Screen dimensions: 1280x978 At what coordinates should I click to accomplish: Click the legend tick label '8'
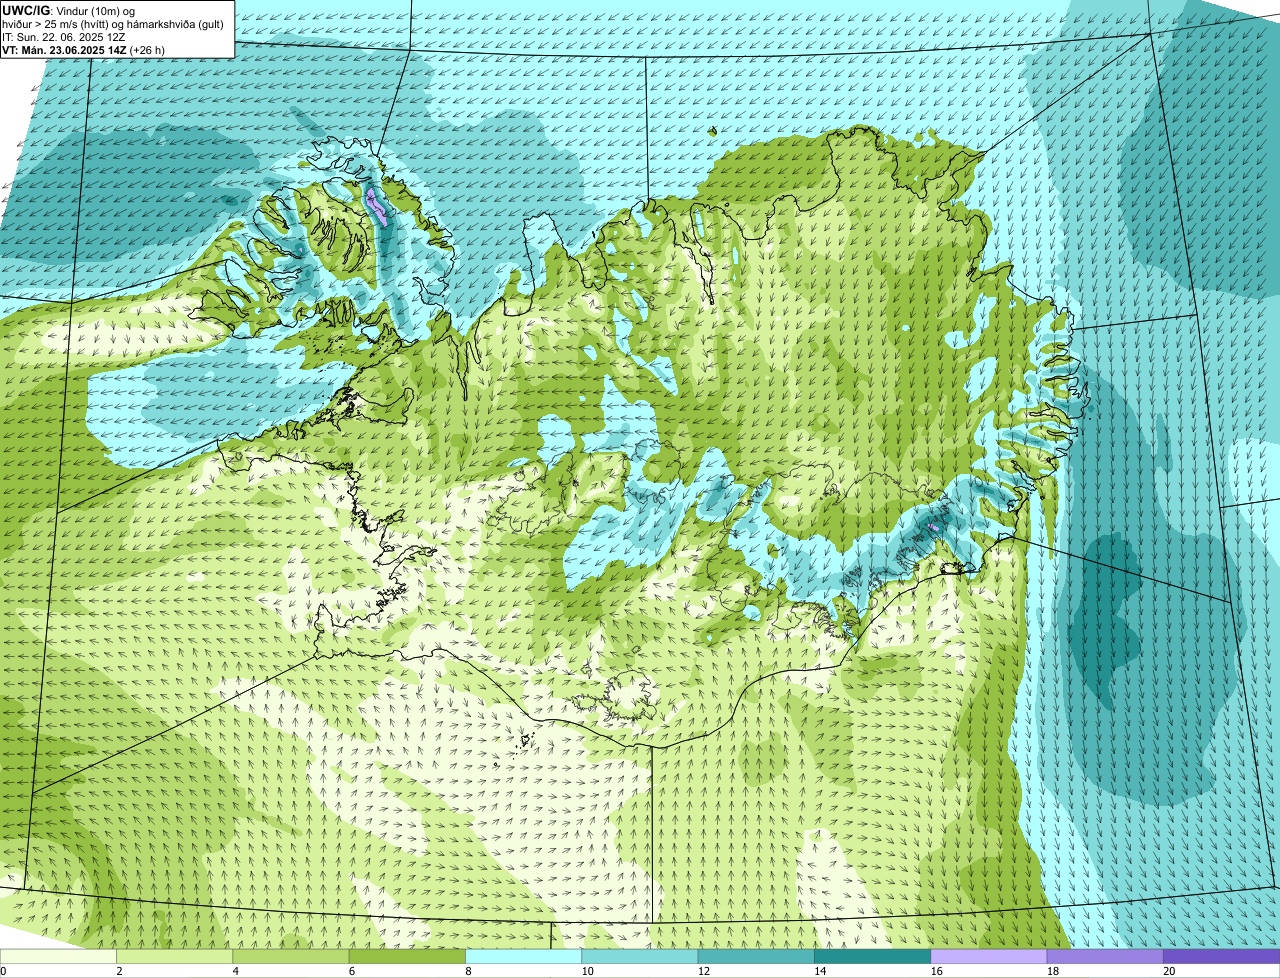tap(469, 971)
